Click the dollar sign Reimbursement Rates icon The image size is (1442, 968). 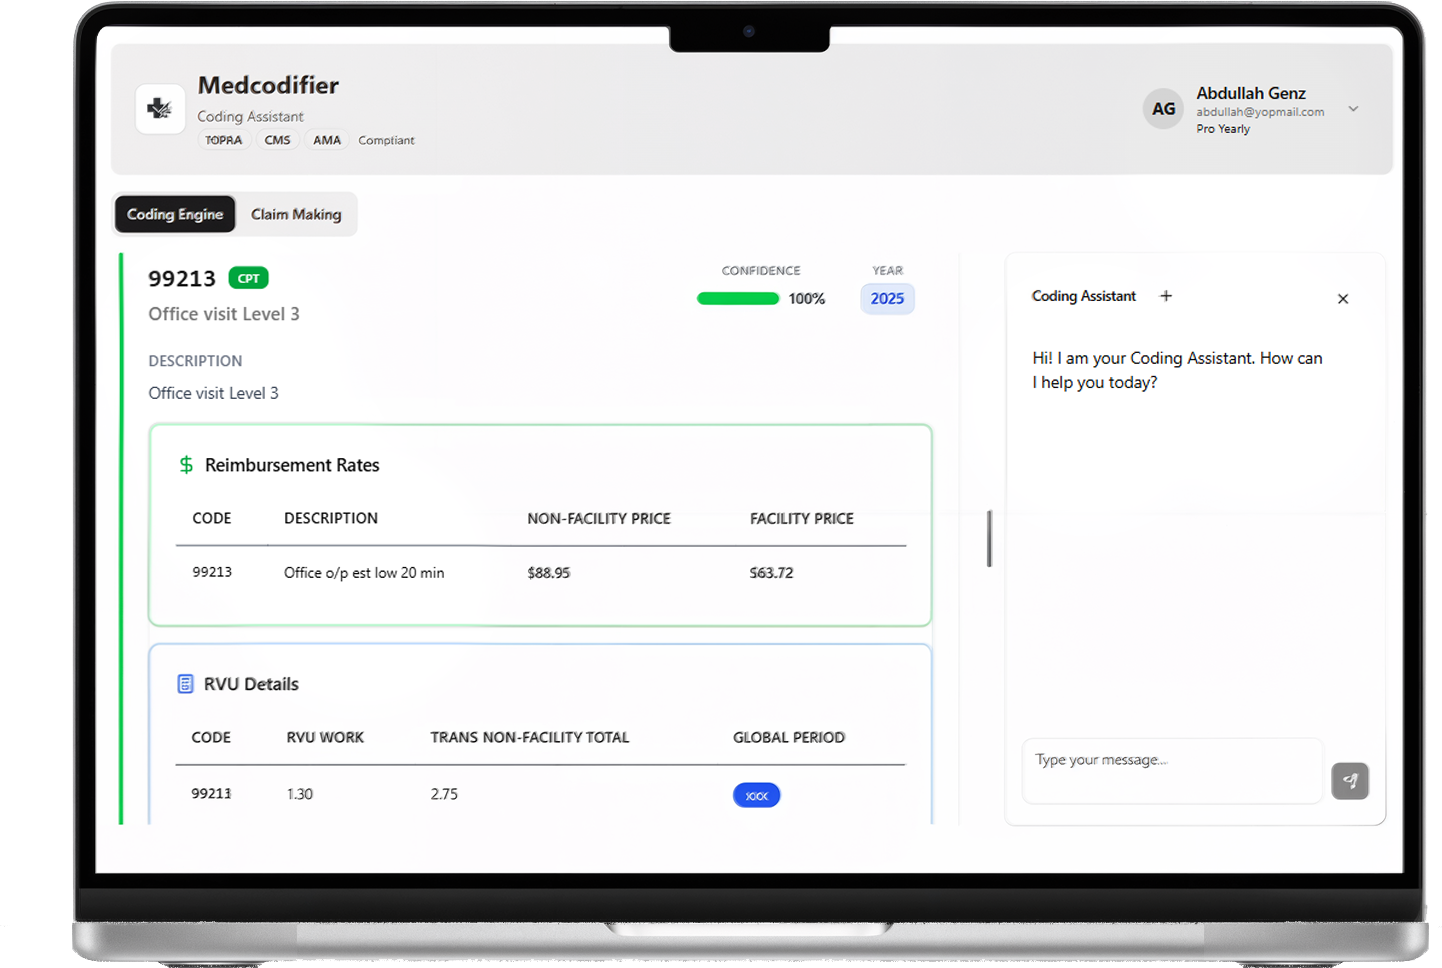point(186,465)
